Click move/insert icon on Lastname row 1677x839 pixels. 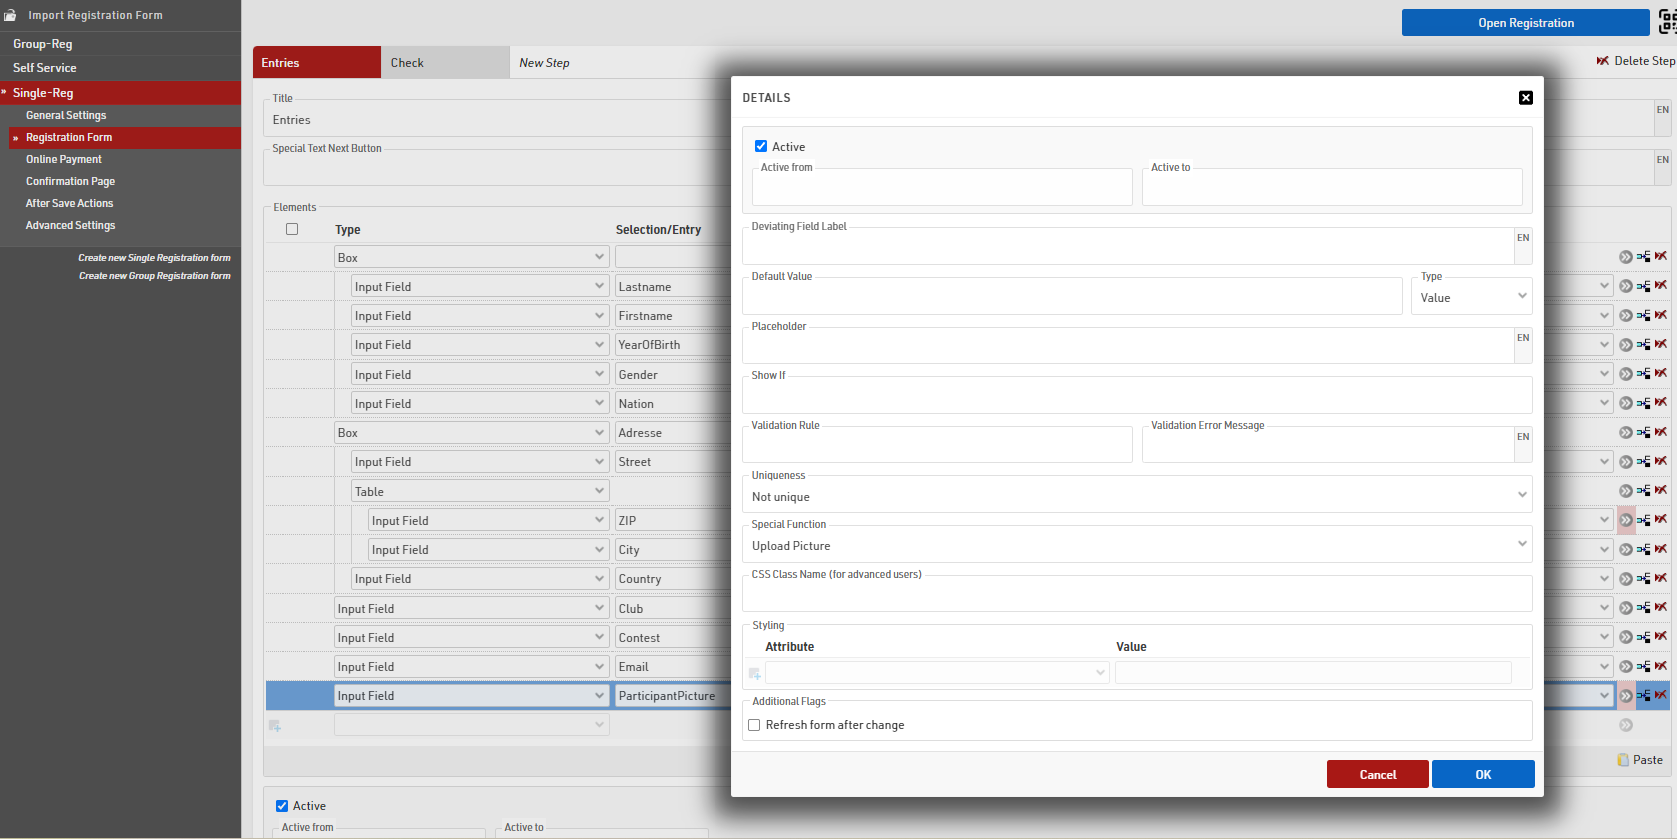(x=1643, y=286)
